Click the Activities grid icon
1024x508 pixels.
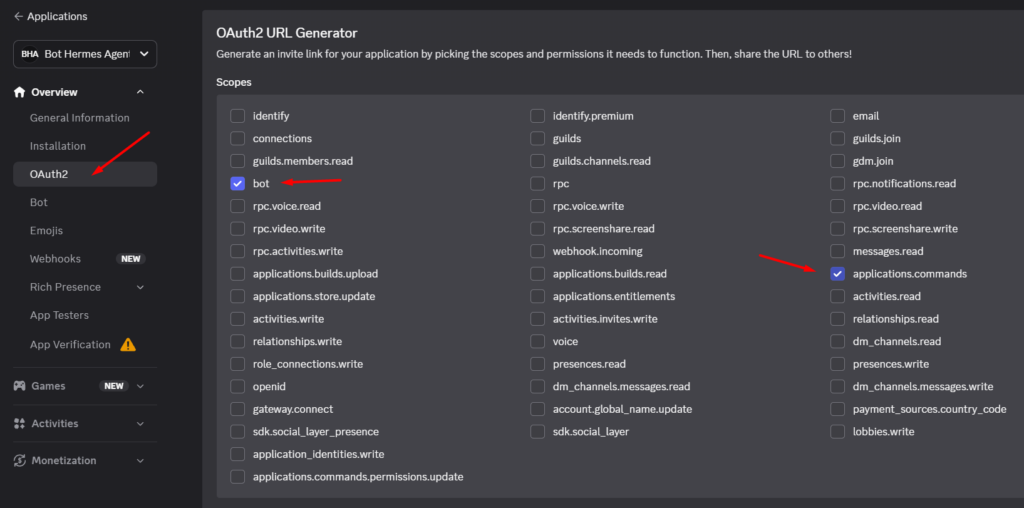point(20,424)
